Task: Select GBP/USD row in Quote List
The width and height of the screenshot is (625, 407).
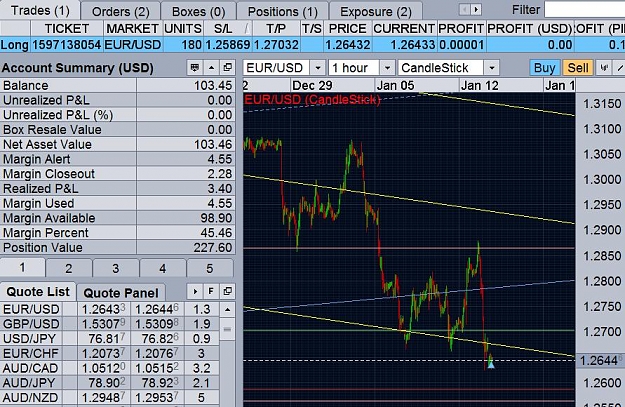Action: tap(110, 324)
